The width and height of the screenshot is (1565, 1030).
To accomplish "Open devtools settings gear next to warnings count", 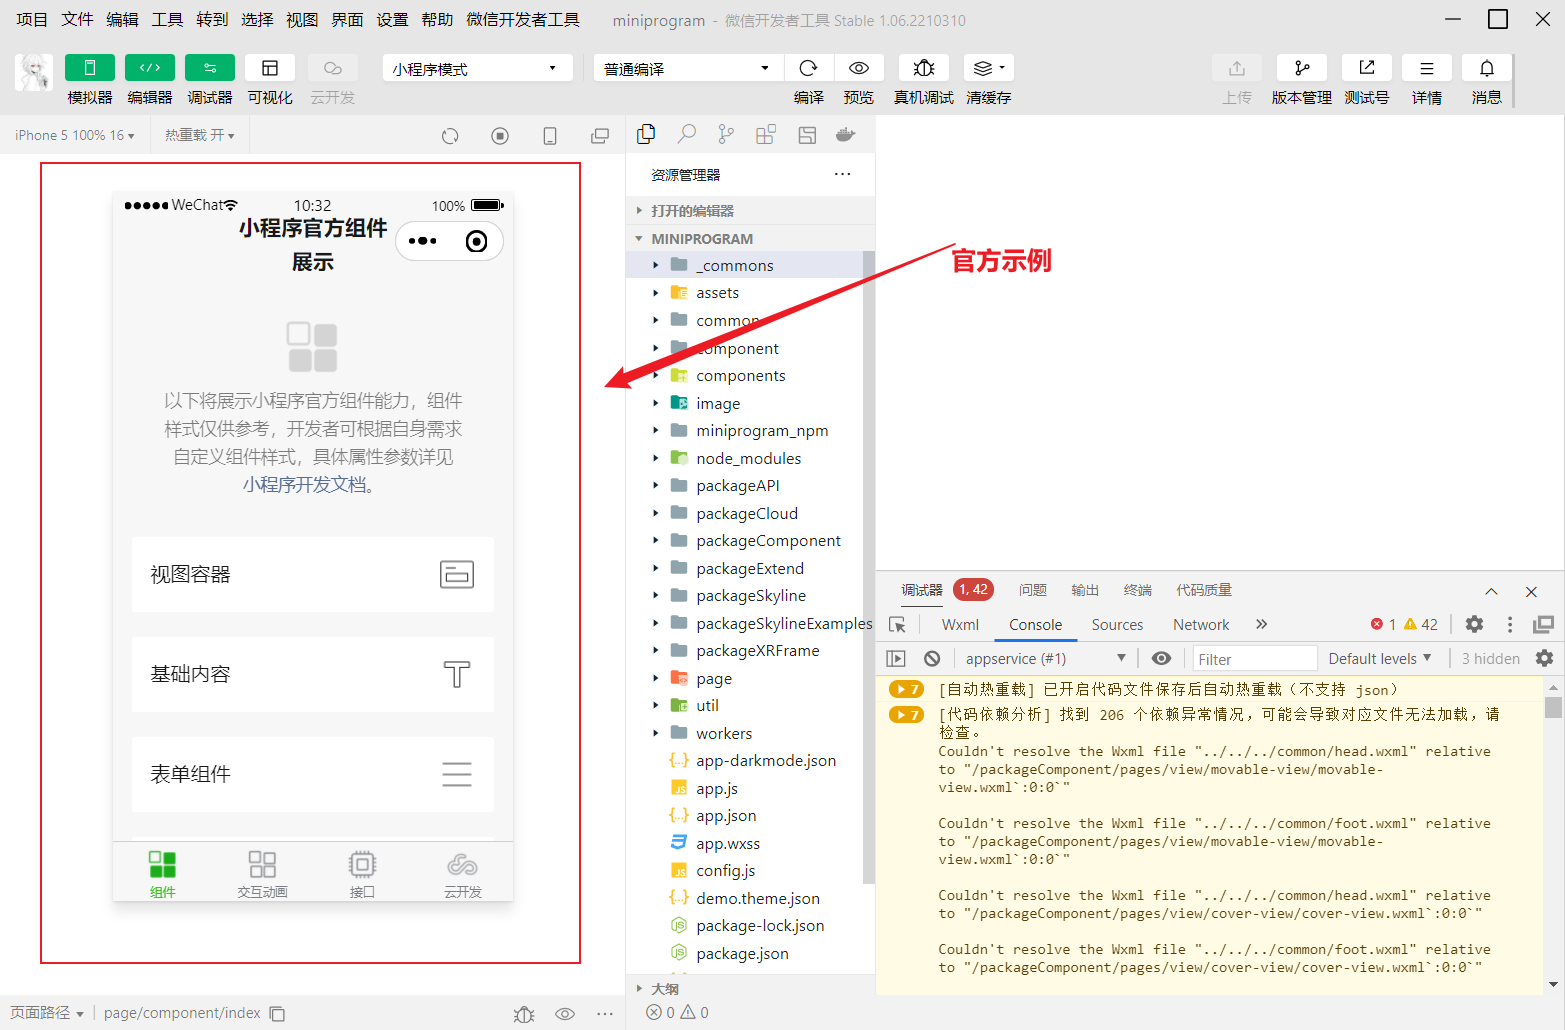I will click(1474, 624).
